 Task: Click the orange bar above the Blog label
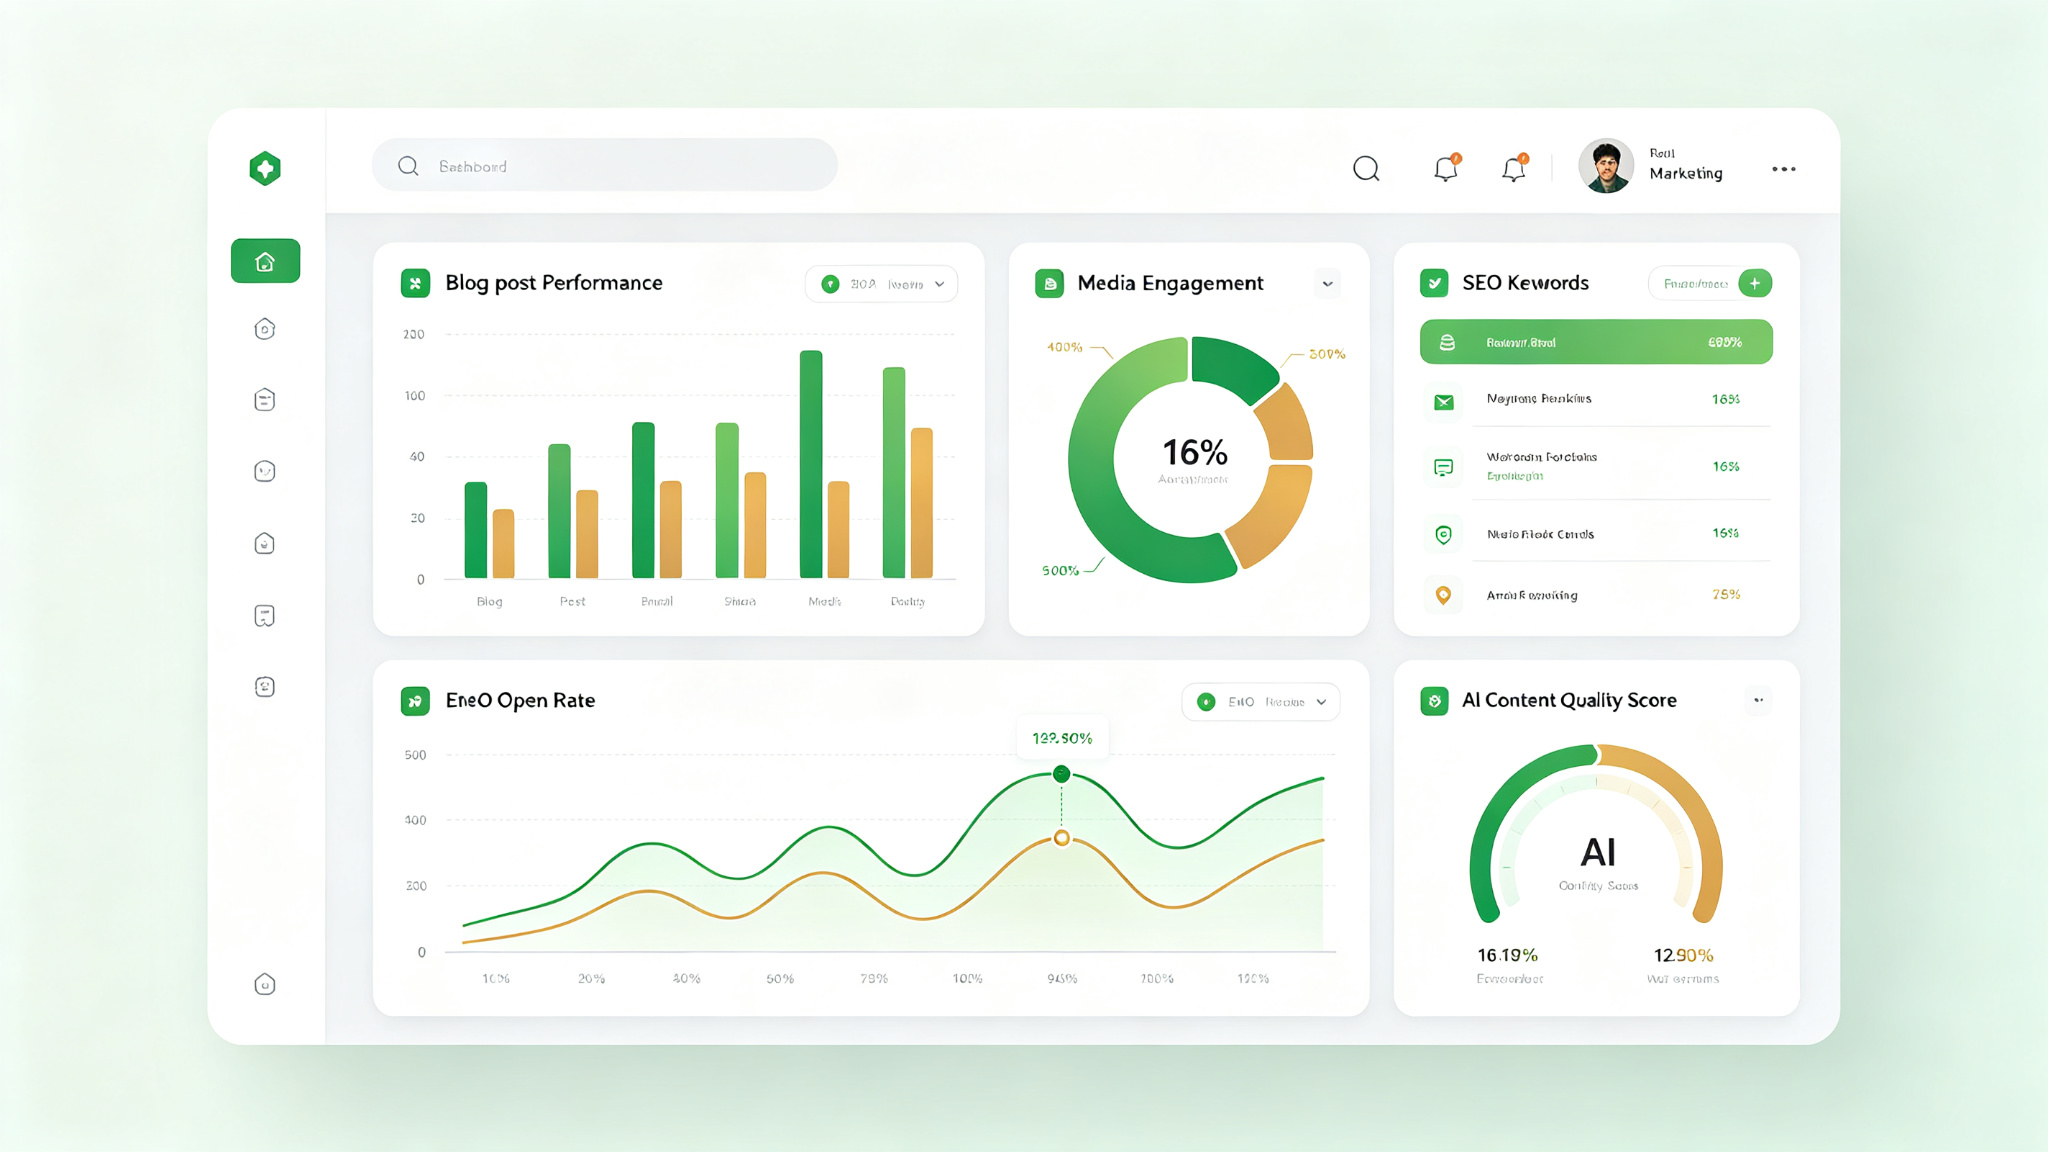(504, 544)
